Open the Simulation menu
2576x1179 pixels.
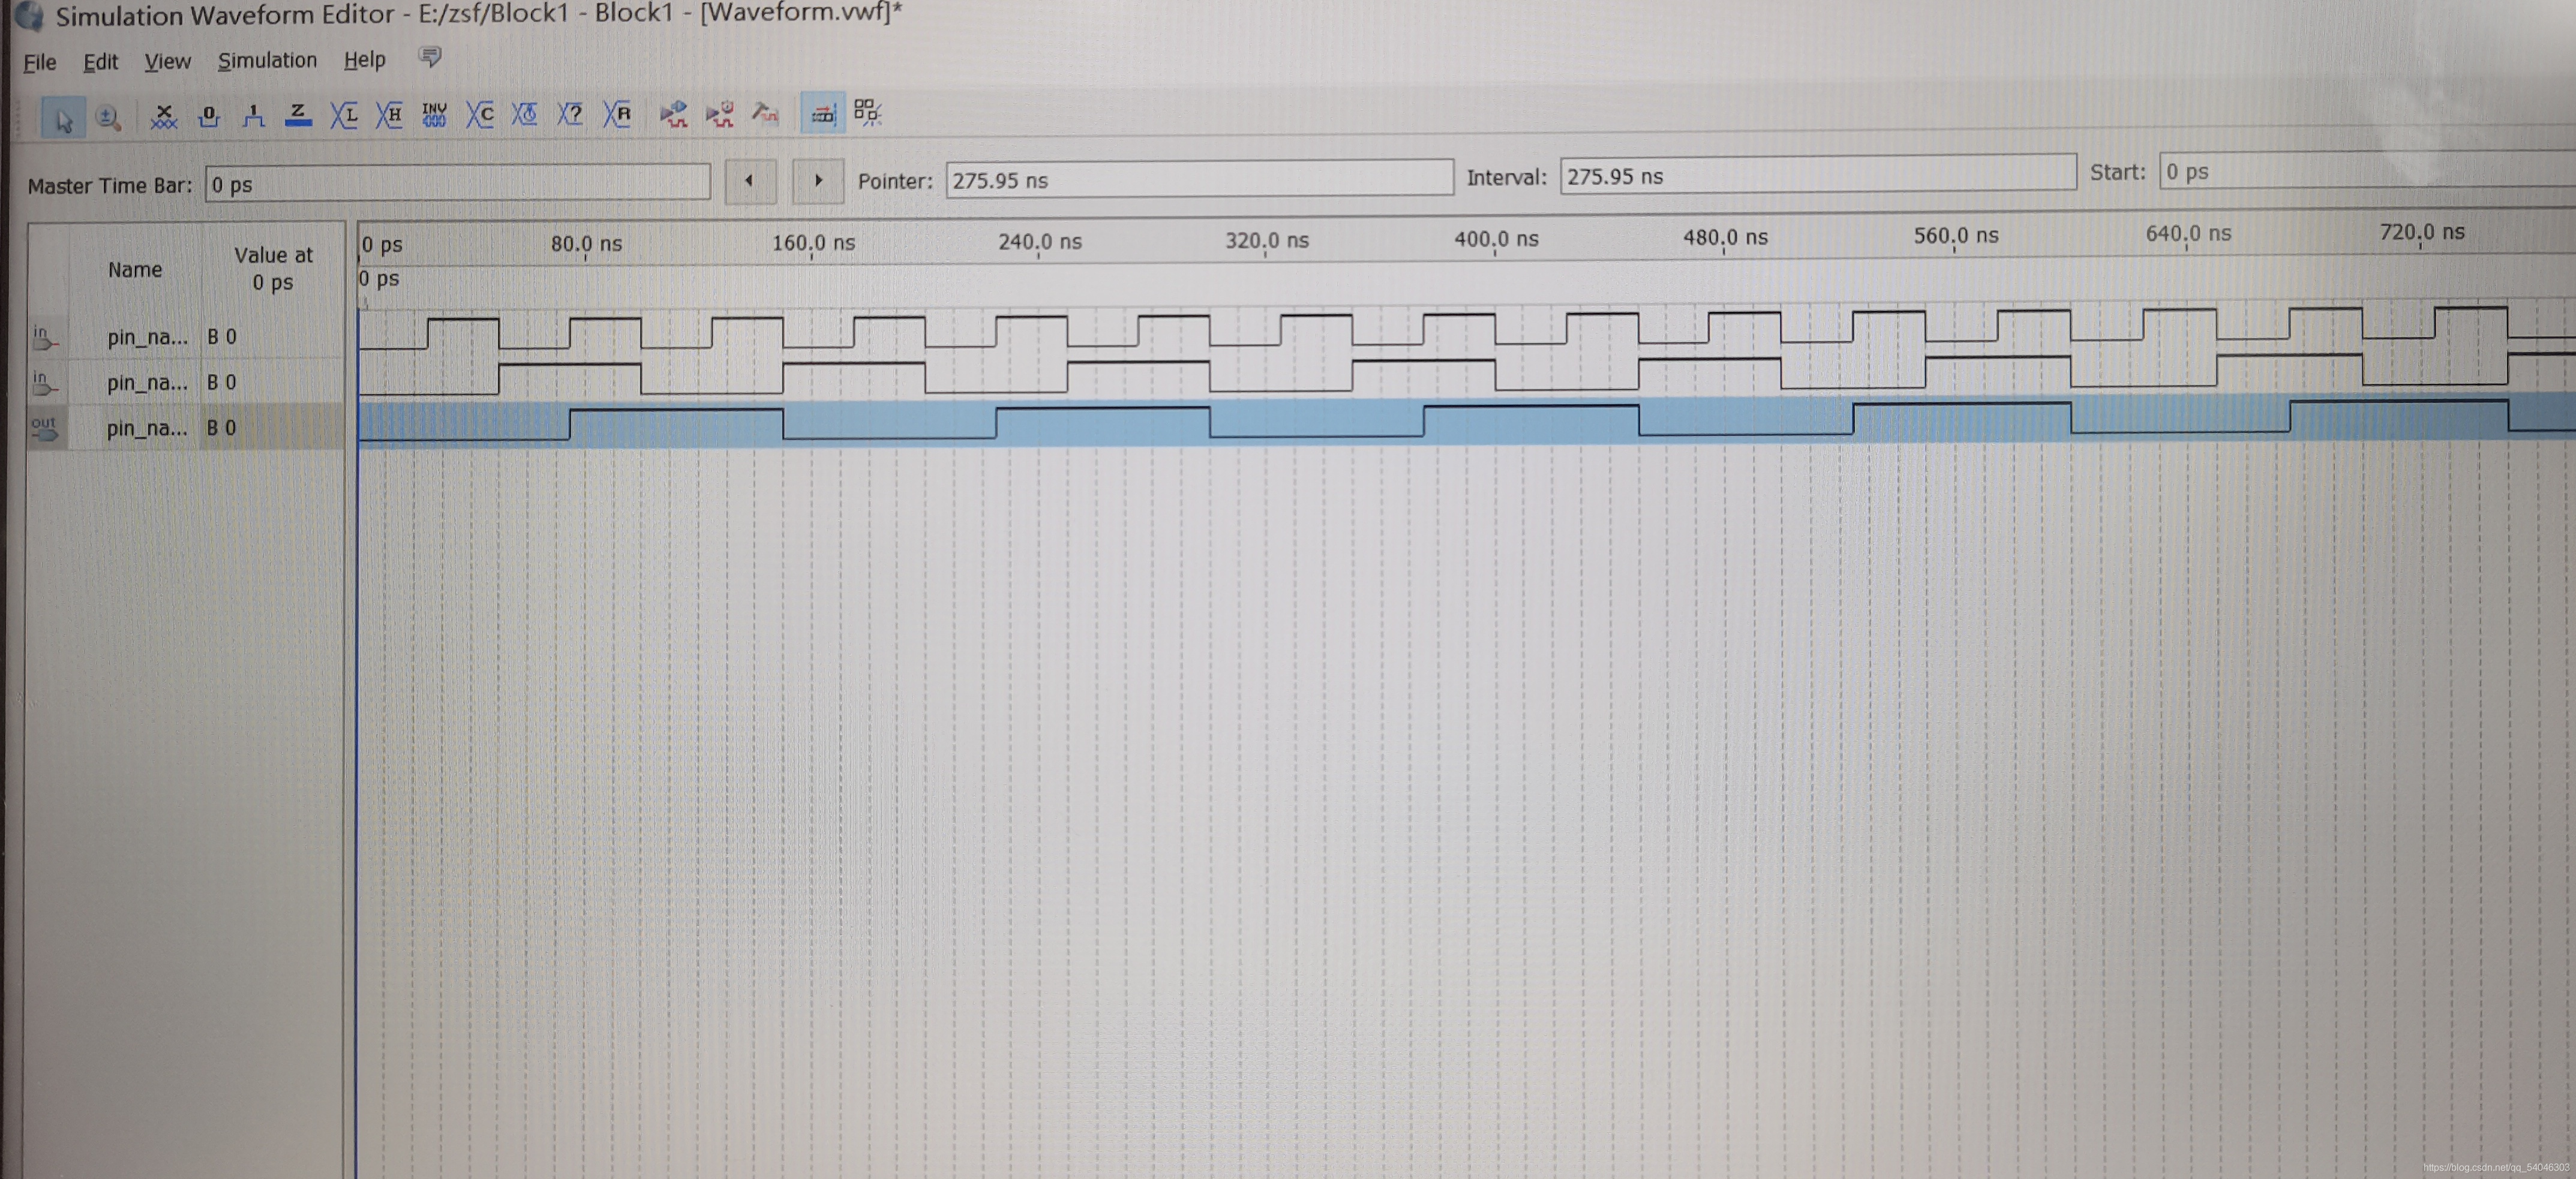point(267,60)
